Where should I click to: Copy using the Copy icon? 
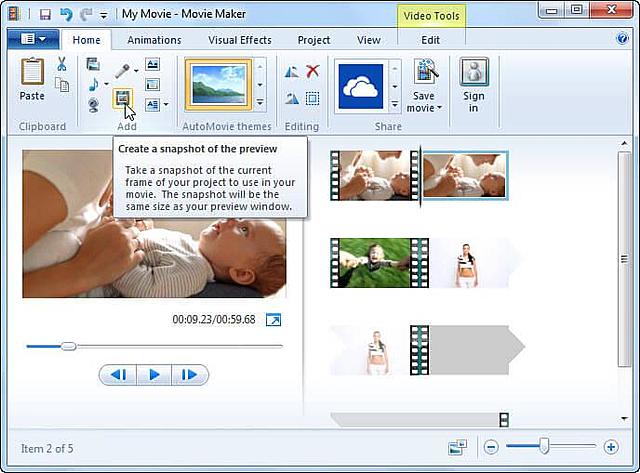click(x=62, y=84)
